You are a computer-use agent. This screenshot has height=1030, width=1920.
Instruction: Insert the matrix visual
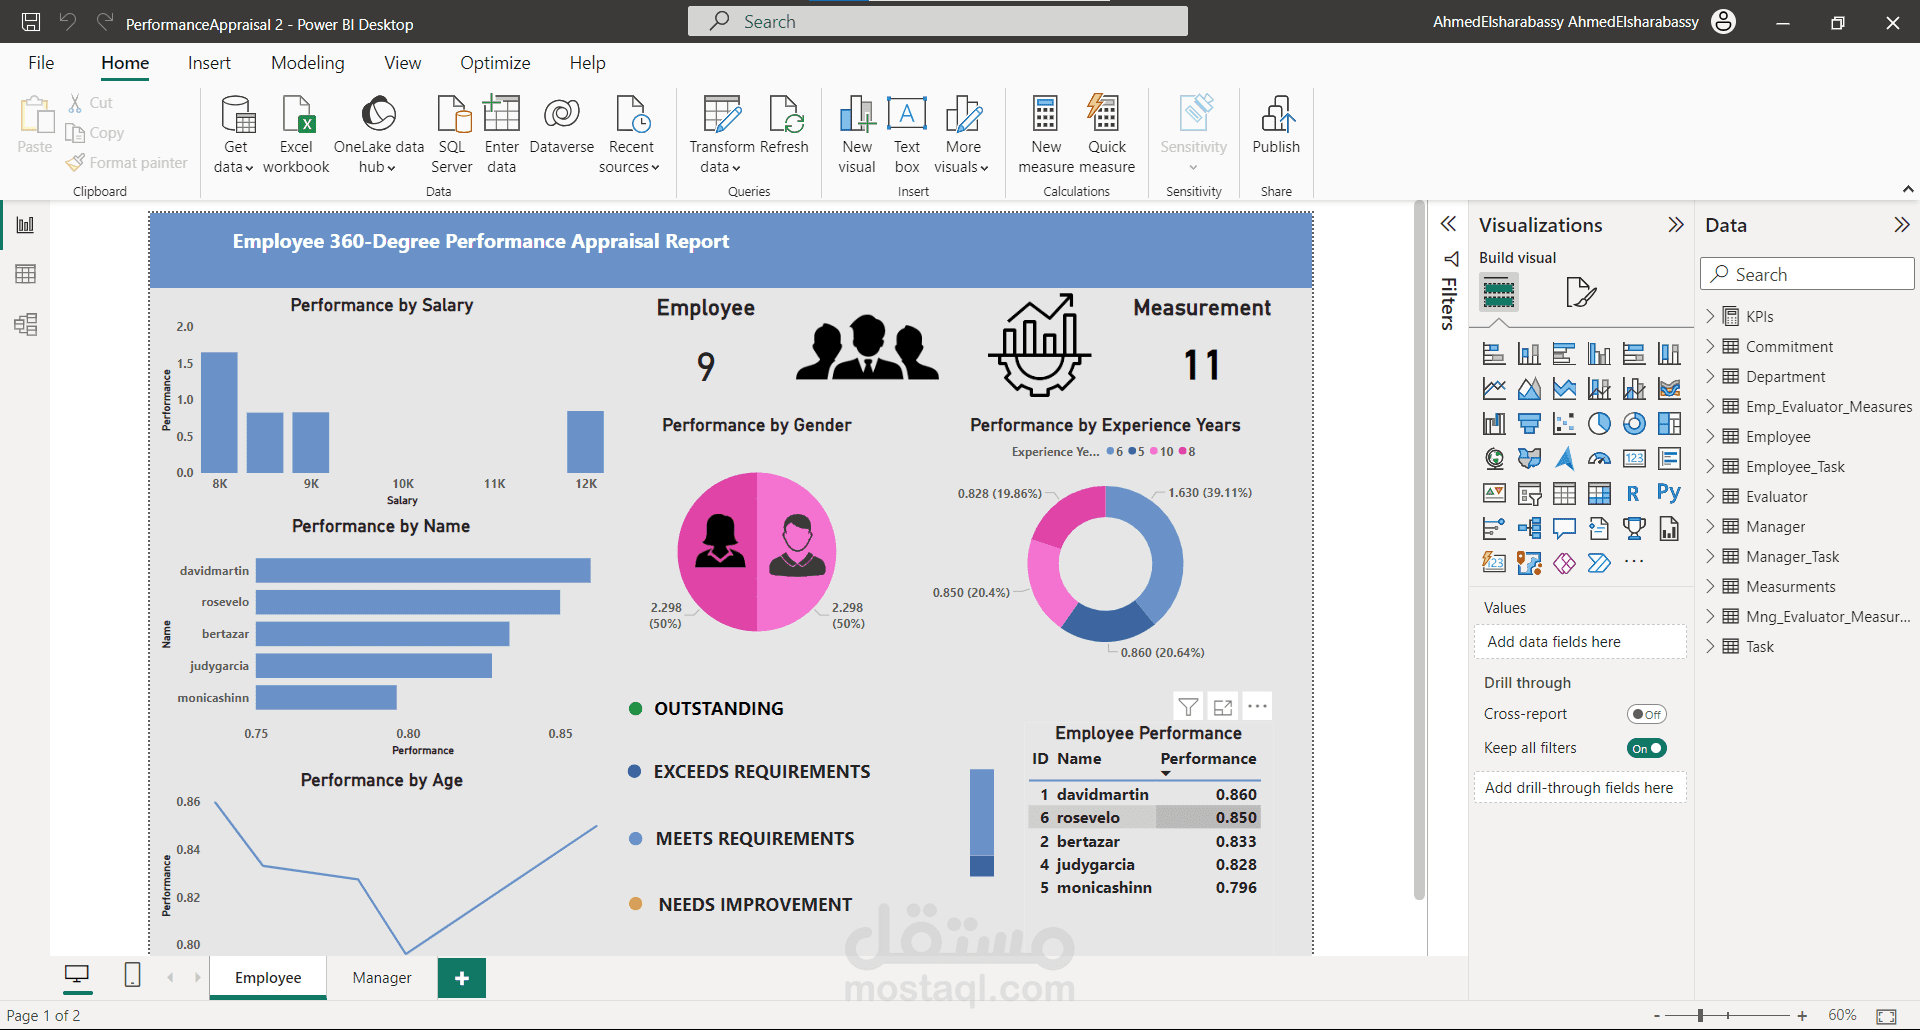[x=1599, y=494]
